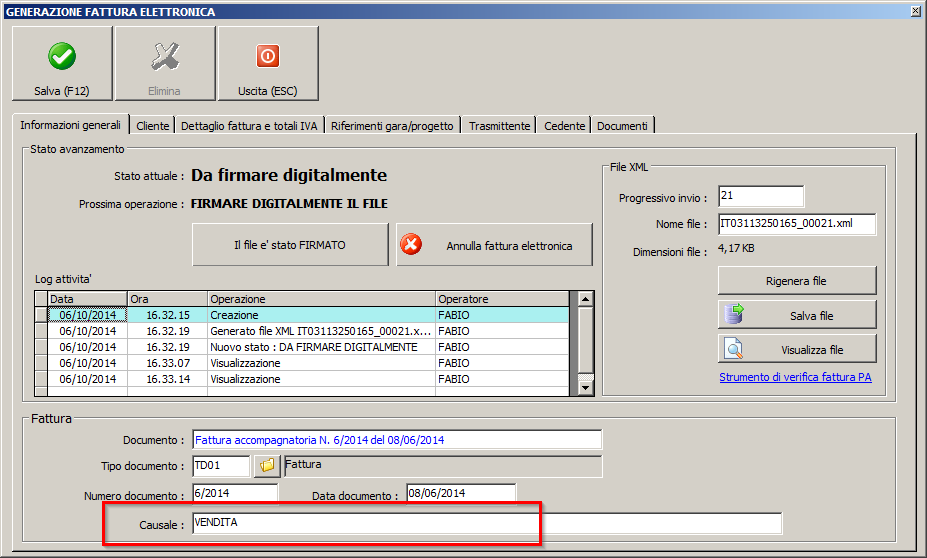Image resolution: width=927 pixels, height=558 pixels.
Task: Click the red X icon on Annulla fattura elettronica
Action: click(411, 244)
